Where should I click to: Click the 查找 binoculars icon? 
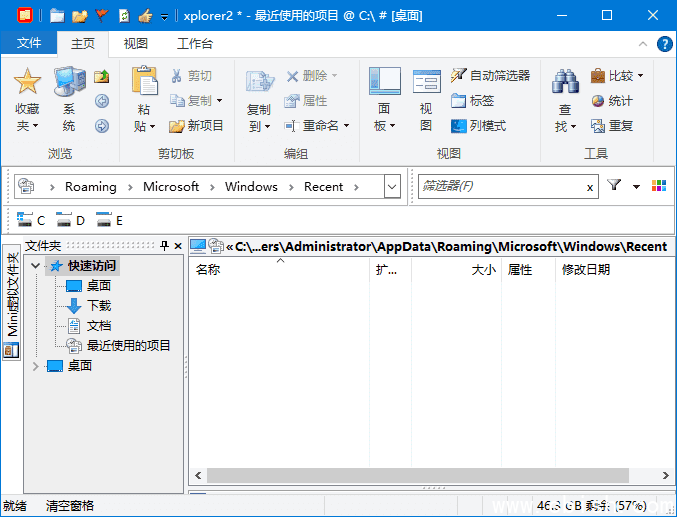tap(565, 82)
